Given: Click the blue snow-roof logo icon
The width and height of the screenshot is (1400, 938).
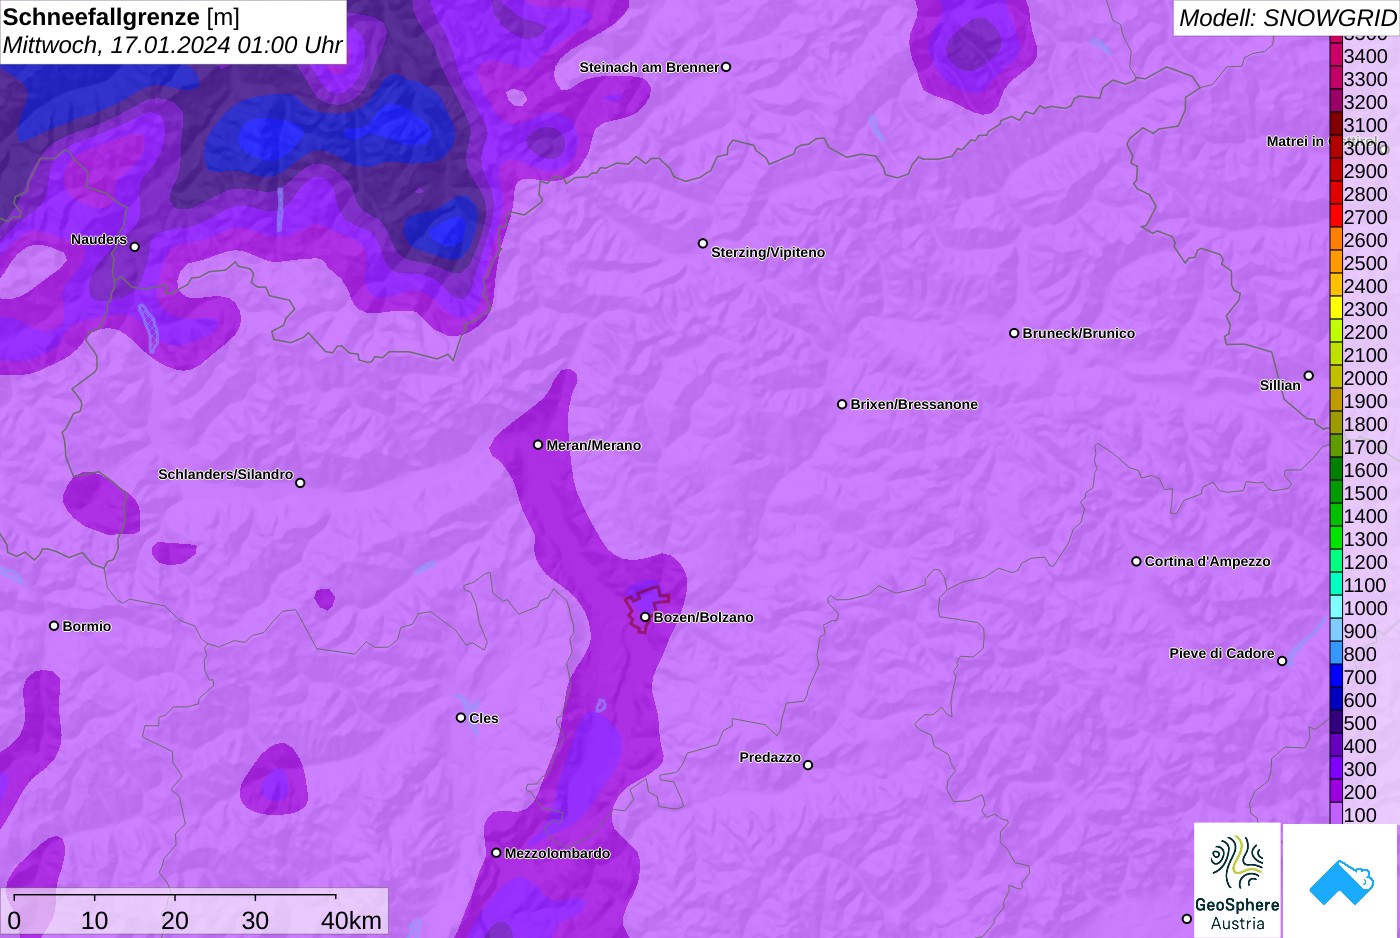Looking at the screenshot, I should (1341, 881).
